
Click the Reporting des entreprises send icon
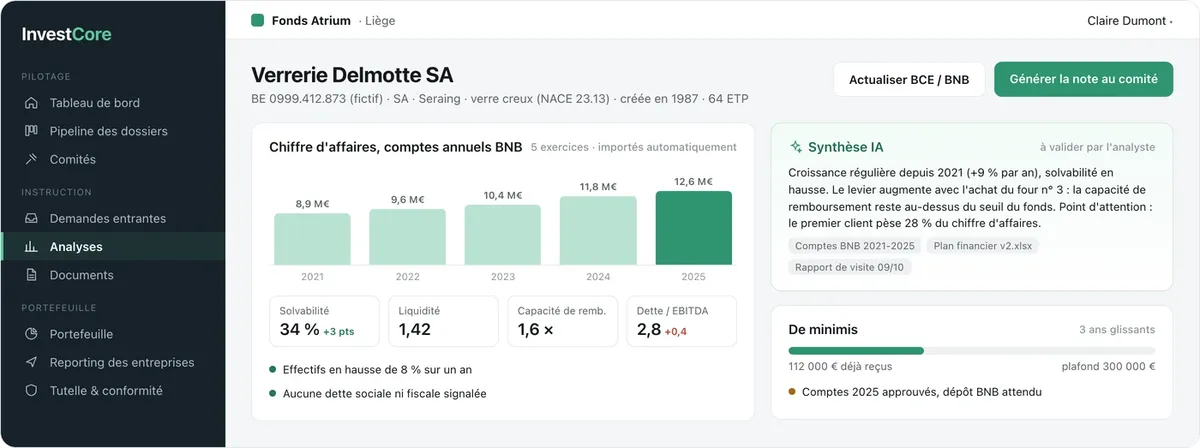click(31, 362)
